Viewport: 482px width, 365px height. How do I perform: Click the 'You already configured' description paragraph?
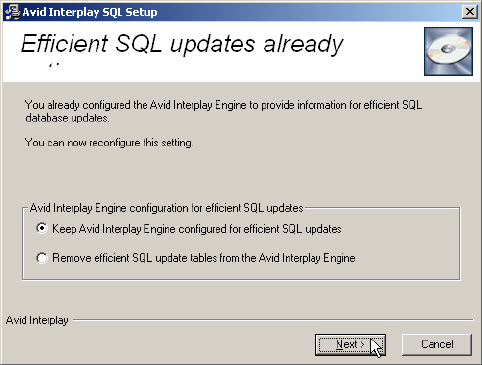(x=223, y=111)
